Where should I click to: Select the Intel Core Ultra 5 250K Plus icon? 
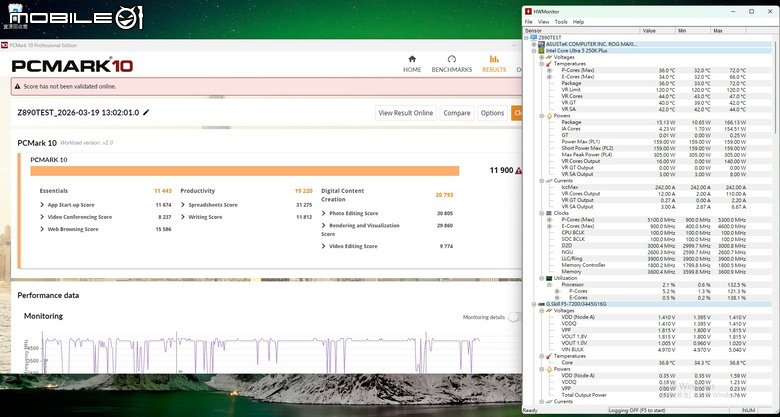541,51
